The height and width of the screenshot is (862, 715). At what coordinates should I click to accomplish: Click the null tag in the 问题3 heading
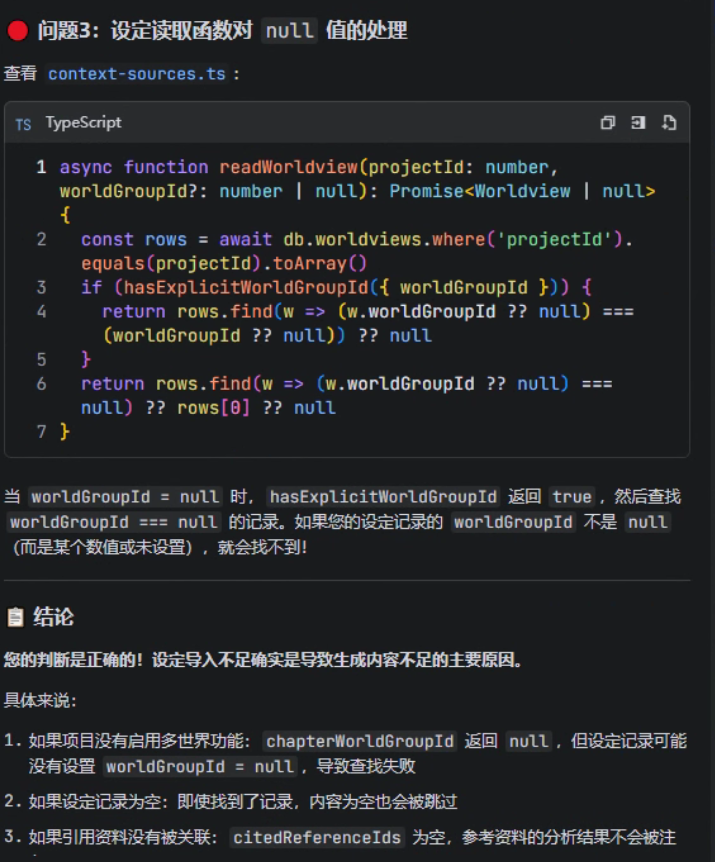(x=290, y=31)
